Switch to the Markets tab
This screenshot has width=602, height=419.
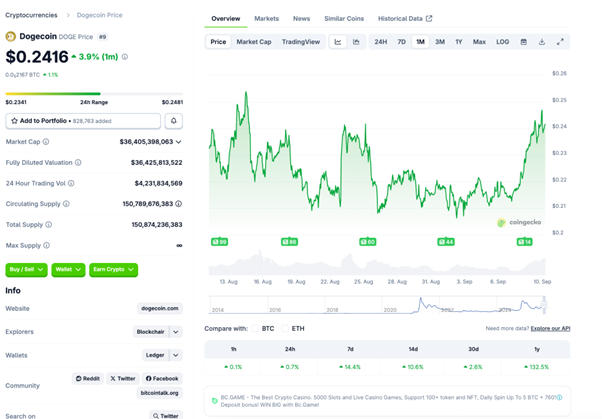pyautogui.click(x=266, y=18)
